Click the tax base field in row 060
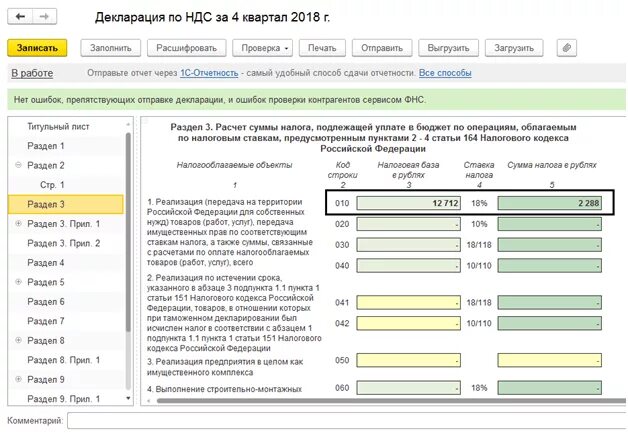 [x=409, y=388]
